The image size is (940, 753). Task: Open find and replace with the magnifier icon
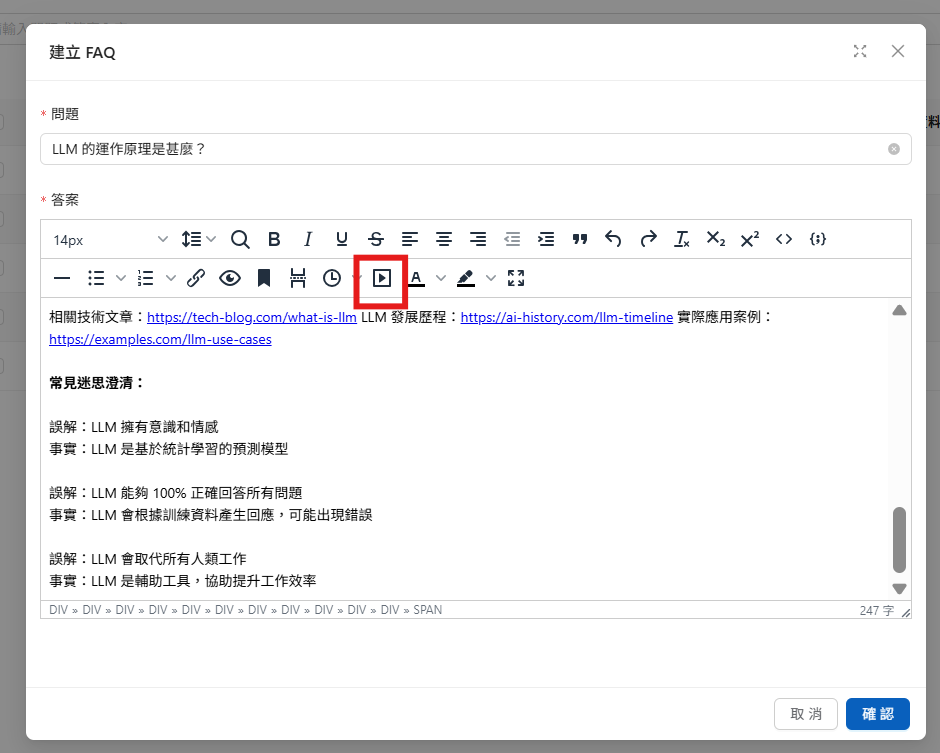[240, 239]
